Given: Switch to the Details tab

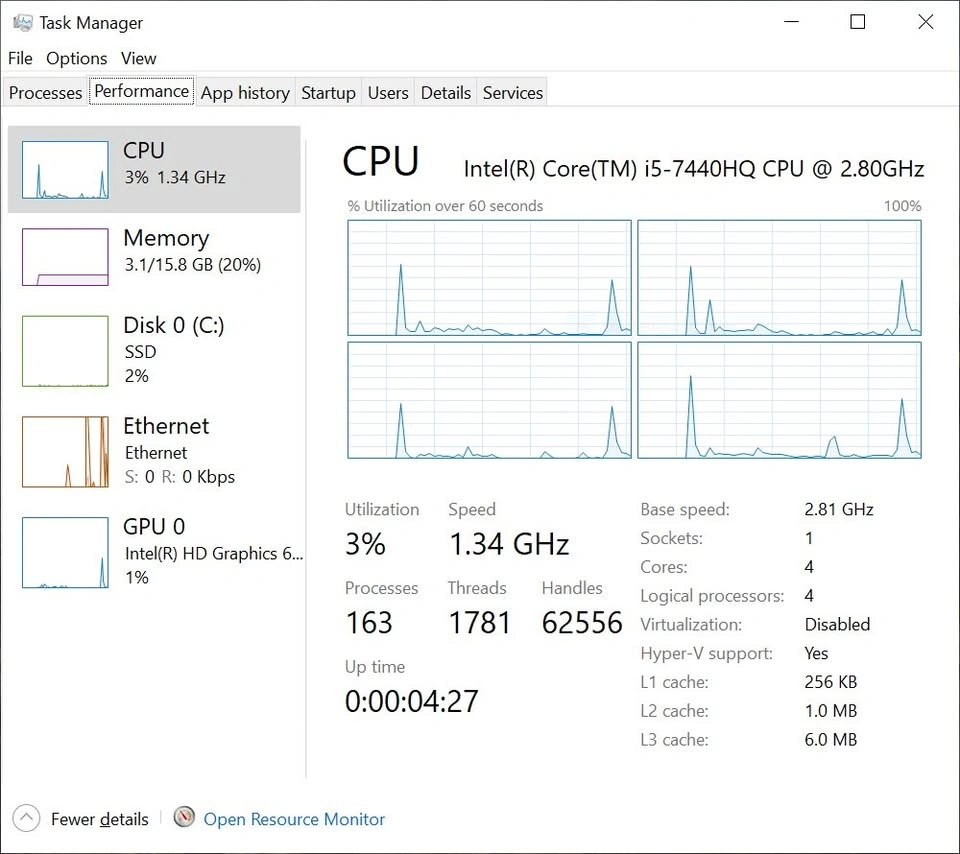Looking at the screenshot, I should point(446,93).
